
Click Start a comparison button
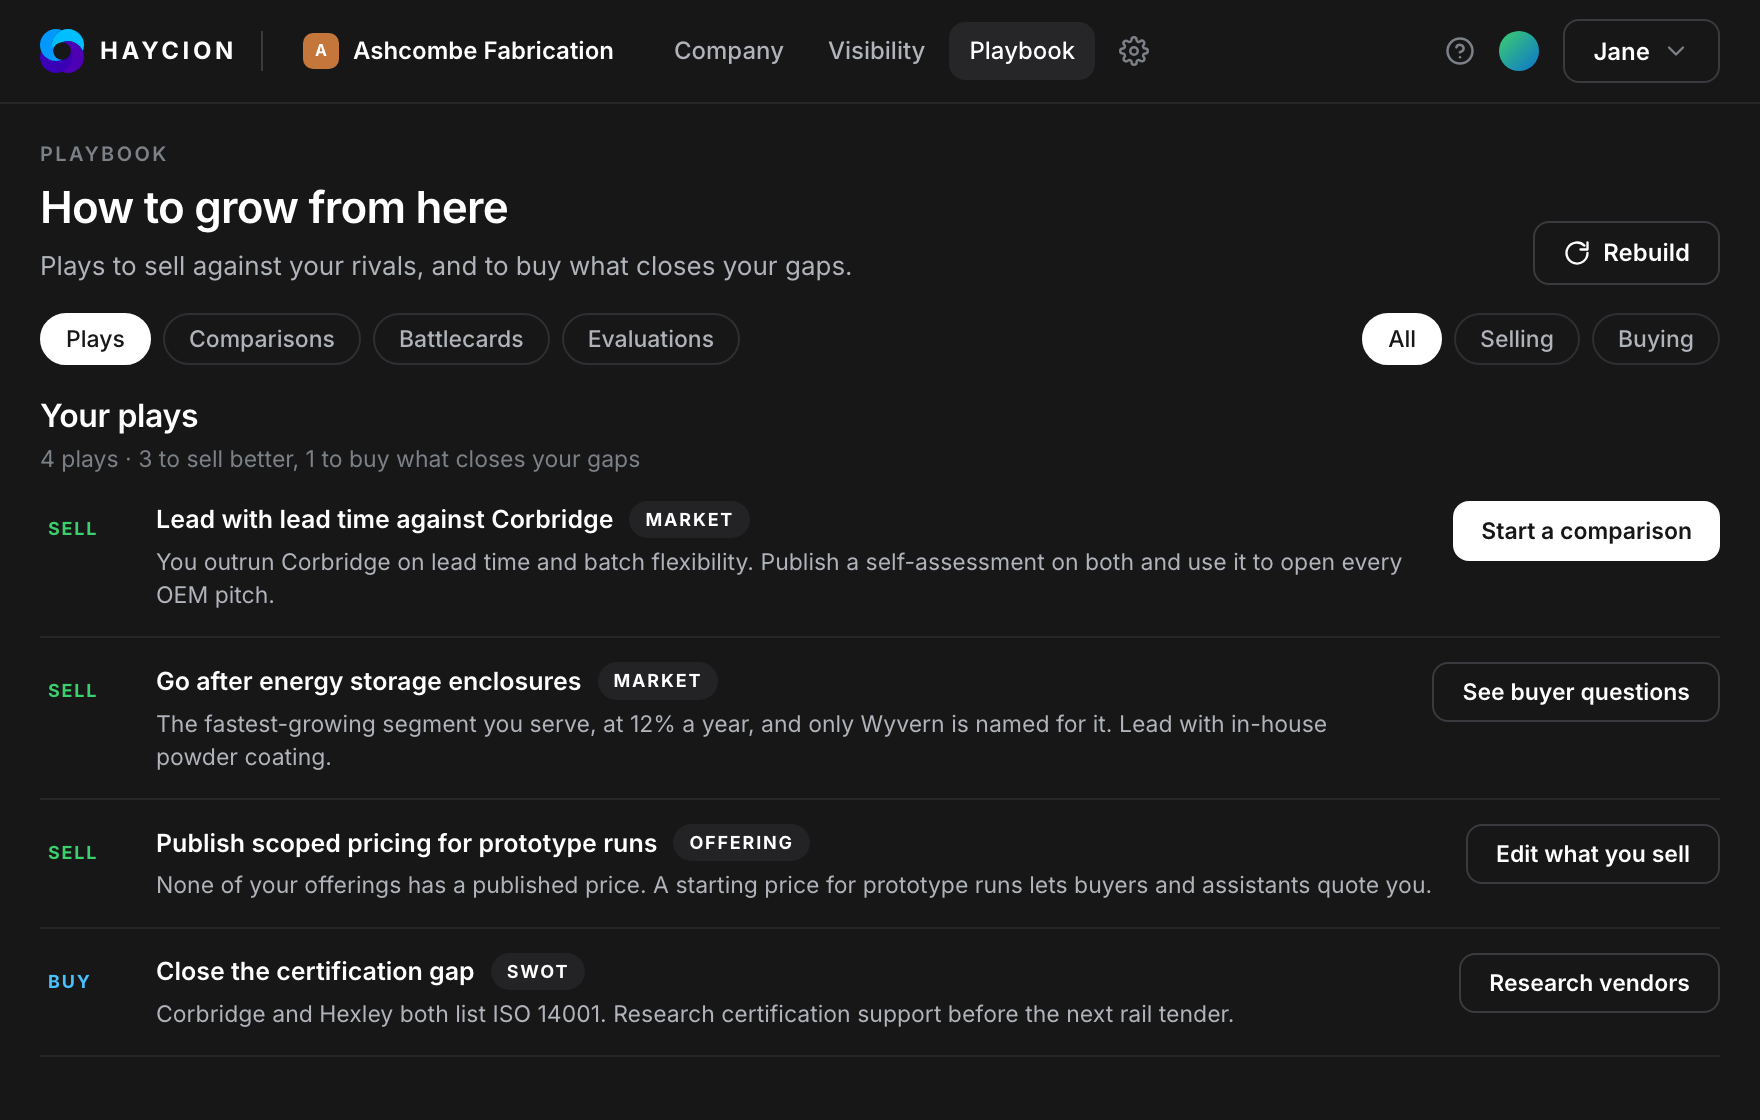(1586, 531)
